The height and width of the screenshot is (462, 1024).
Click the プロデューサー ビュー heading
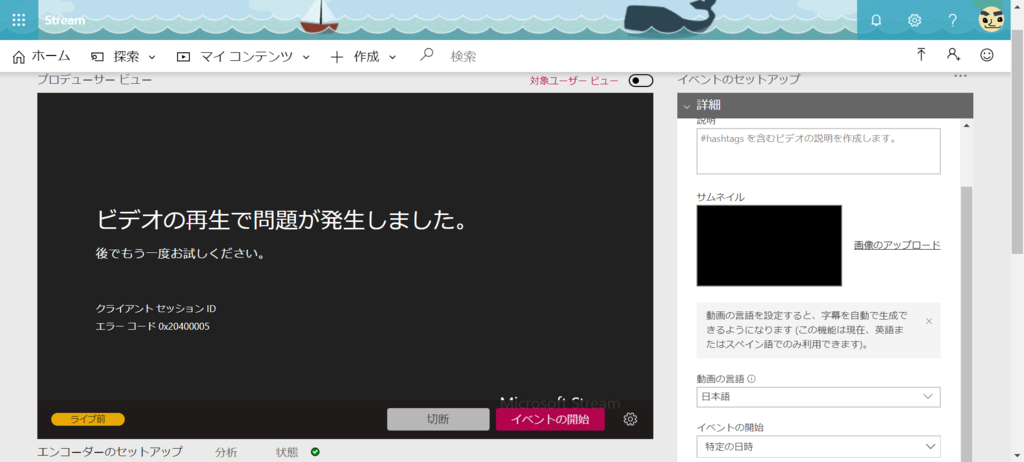pos(94,80)
